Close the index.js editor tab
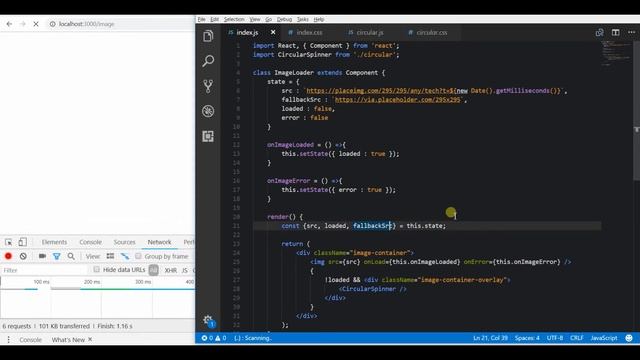This screenshot has height=360, width=640. point(273,32)
